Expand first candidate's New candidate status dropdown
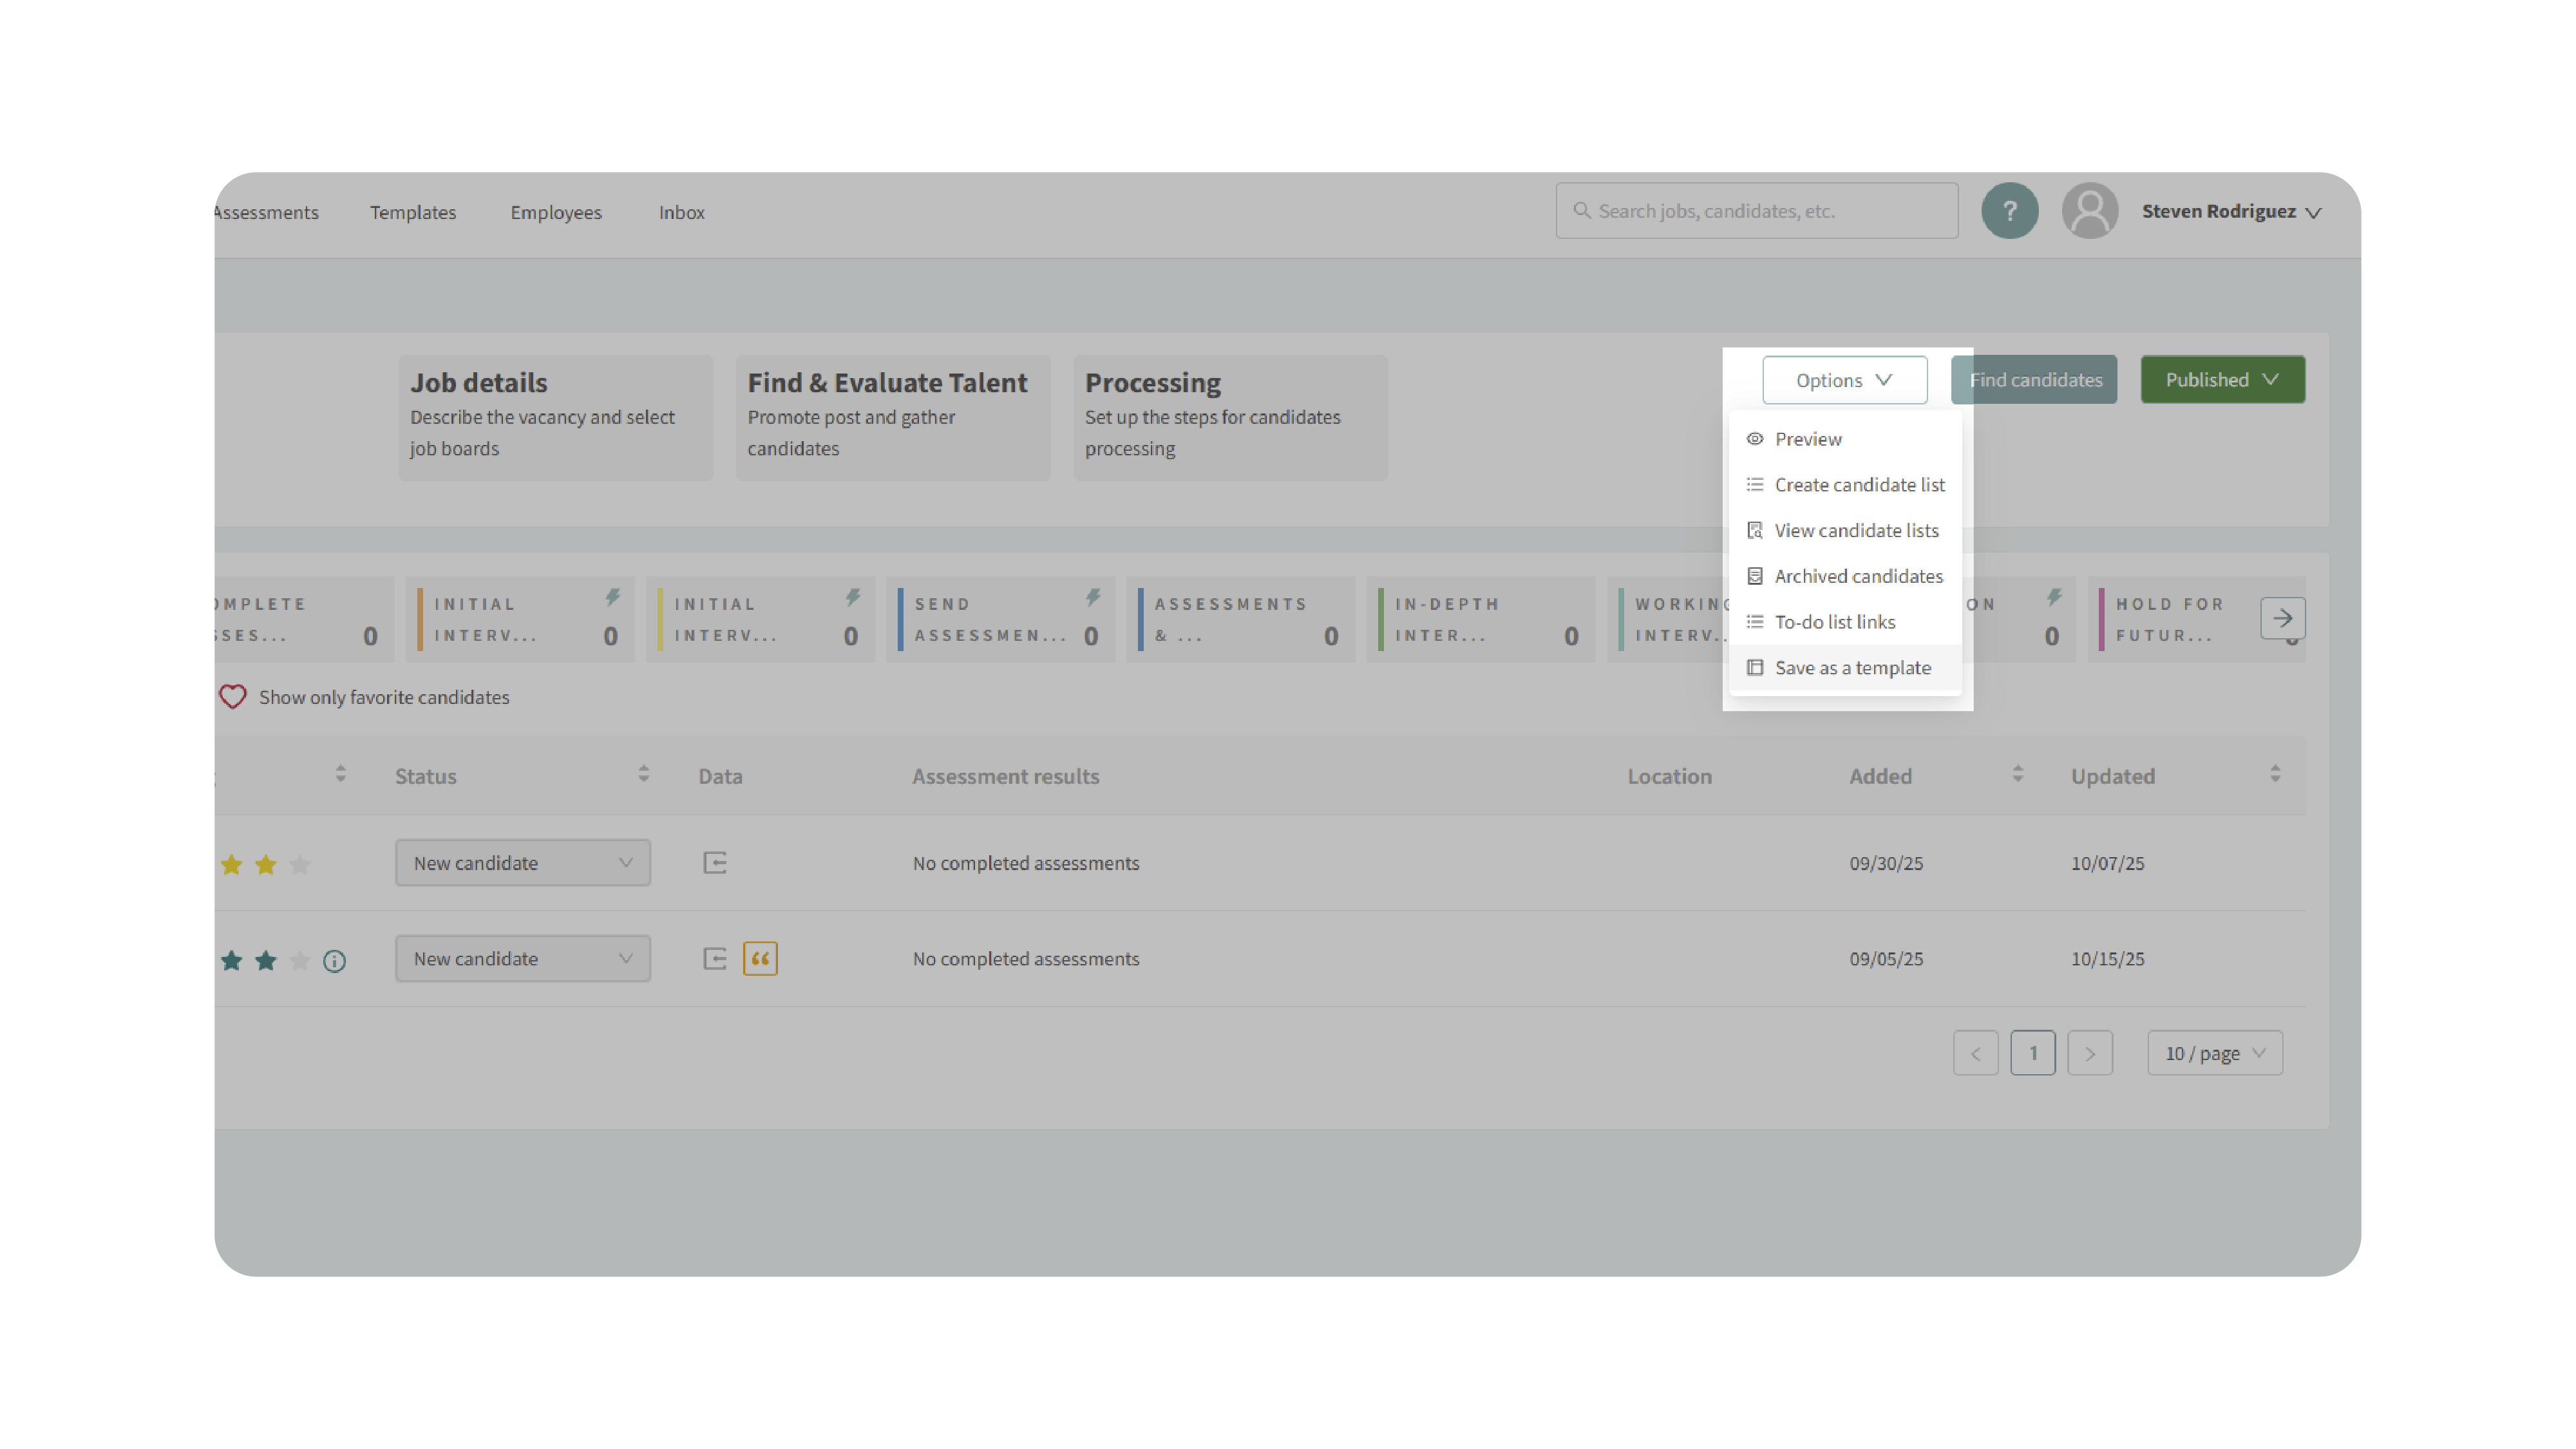The width and height of the screenshot is (2576, 1449). [x=522, y=862]
